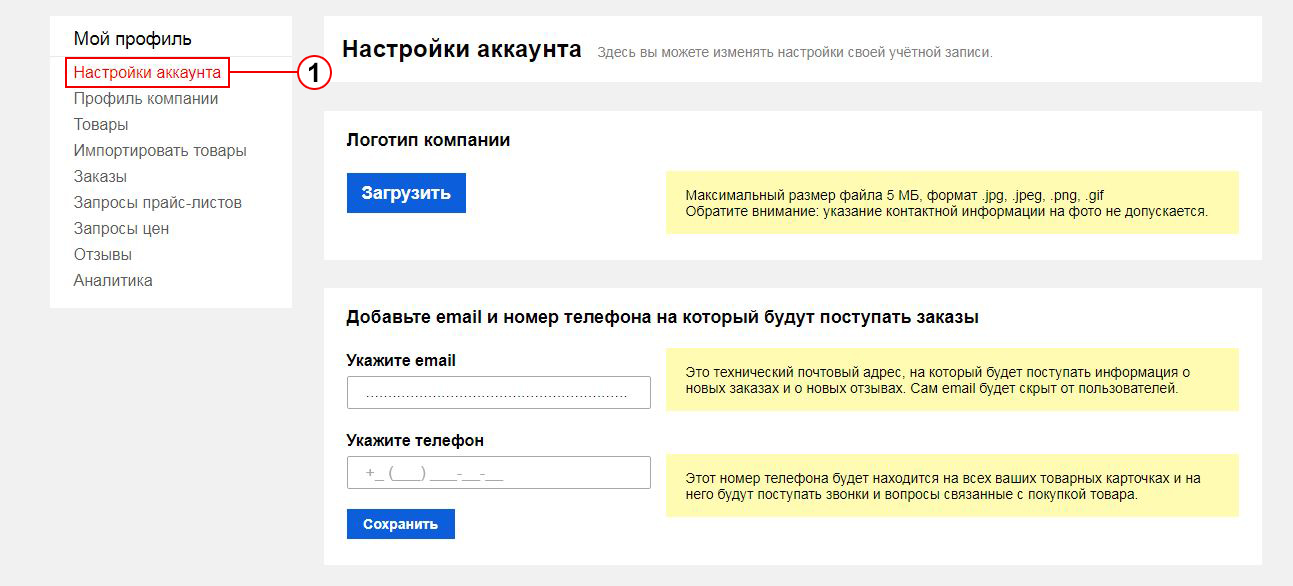
Task: Click the circled number 1 marker
Action: 314,73
